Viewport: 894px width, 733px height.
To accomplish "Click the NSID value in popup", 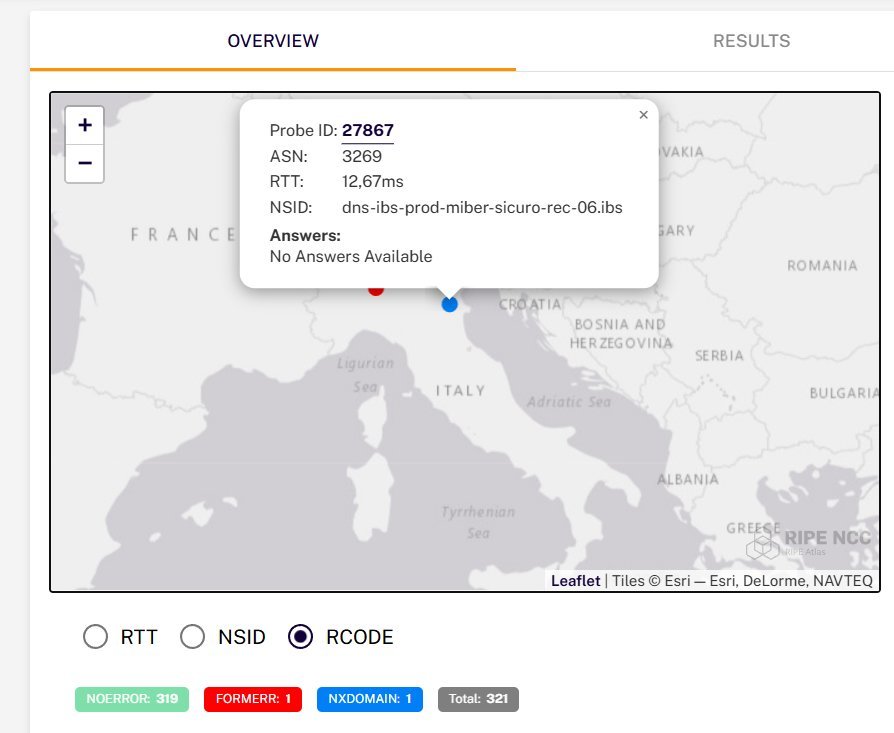I will click(x=482, y=208).
